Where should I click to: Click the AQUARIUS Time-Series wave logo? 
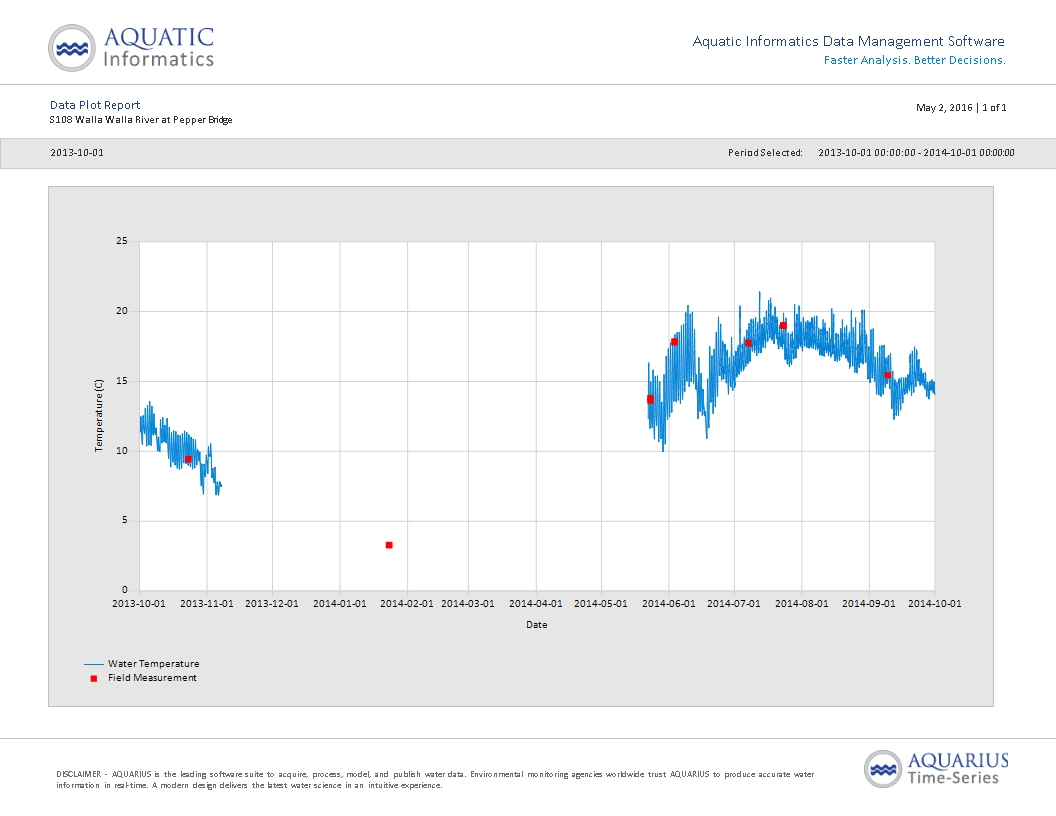(x=883, y=768)
